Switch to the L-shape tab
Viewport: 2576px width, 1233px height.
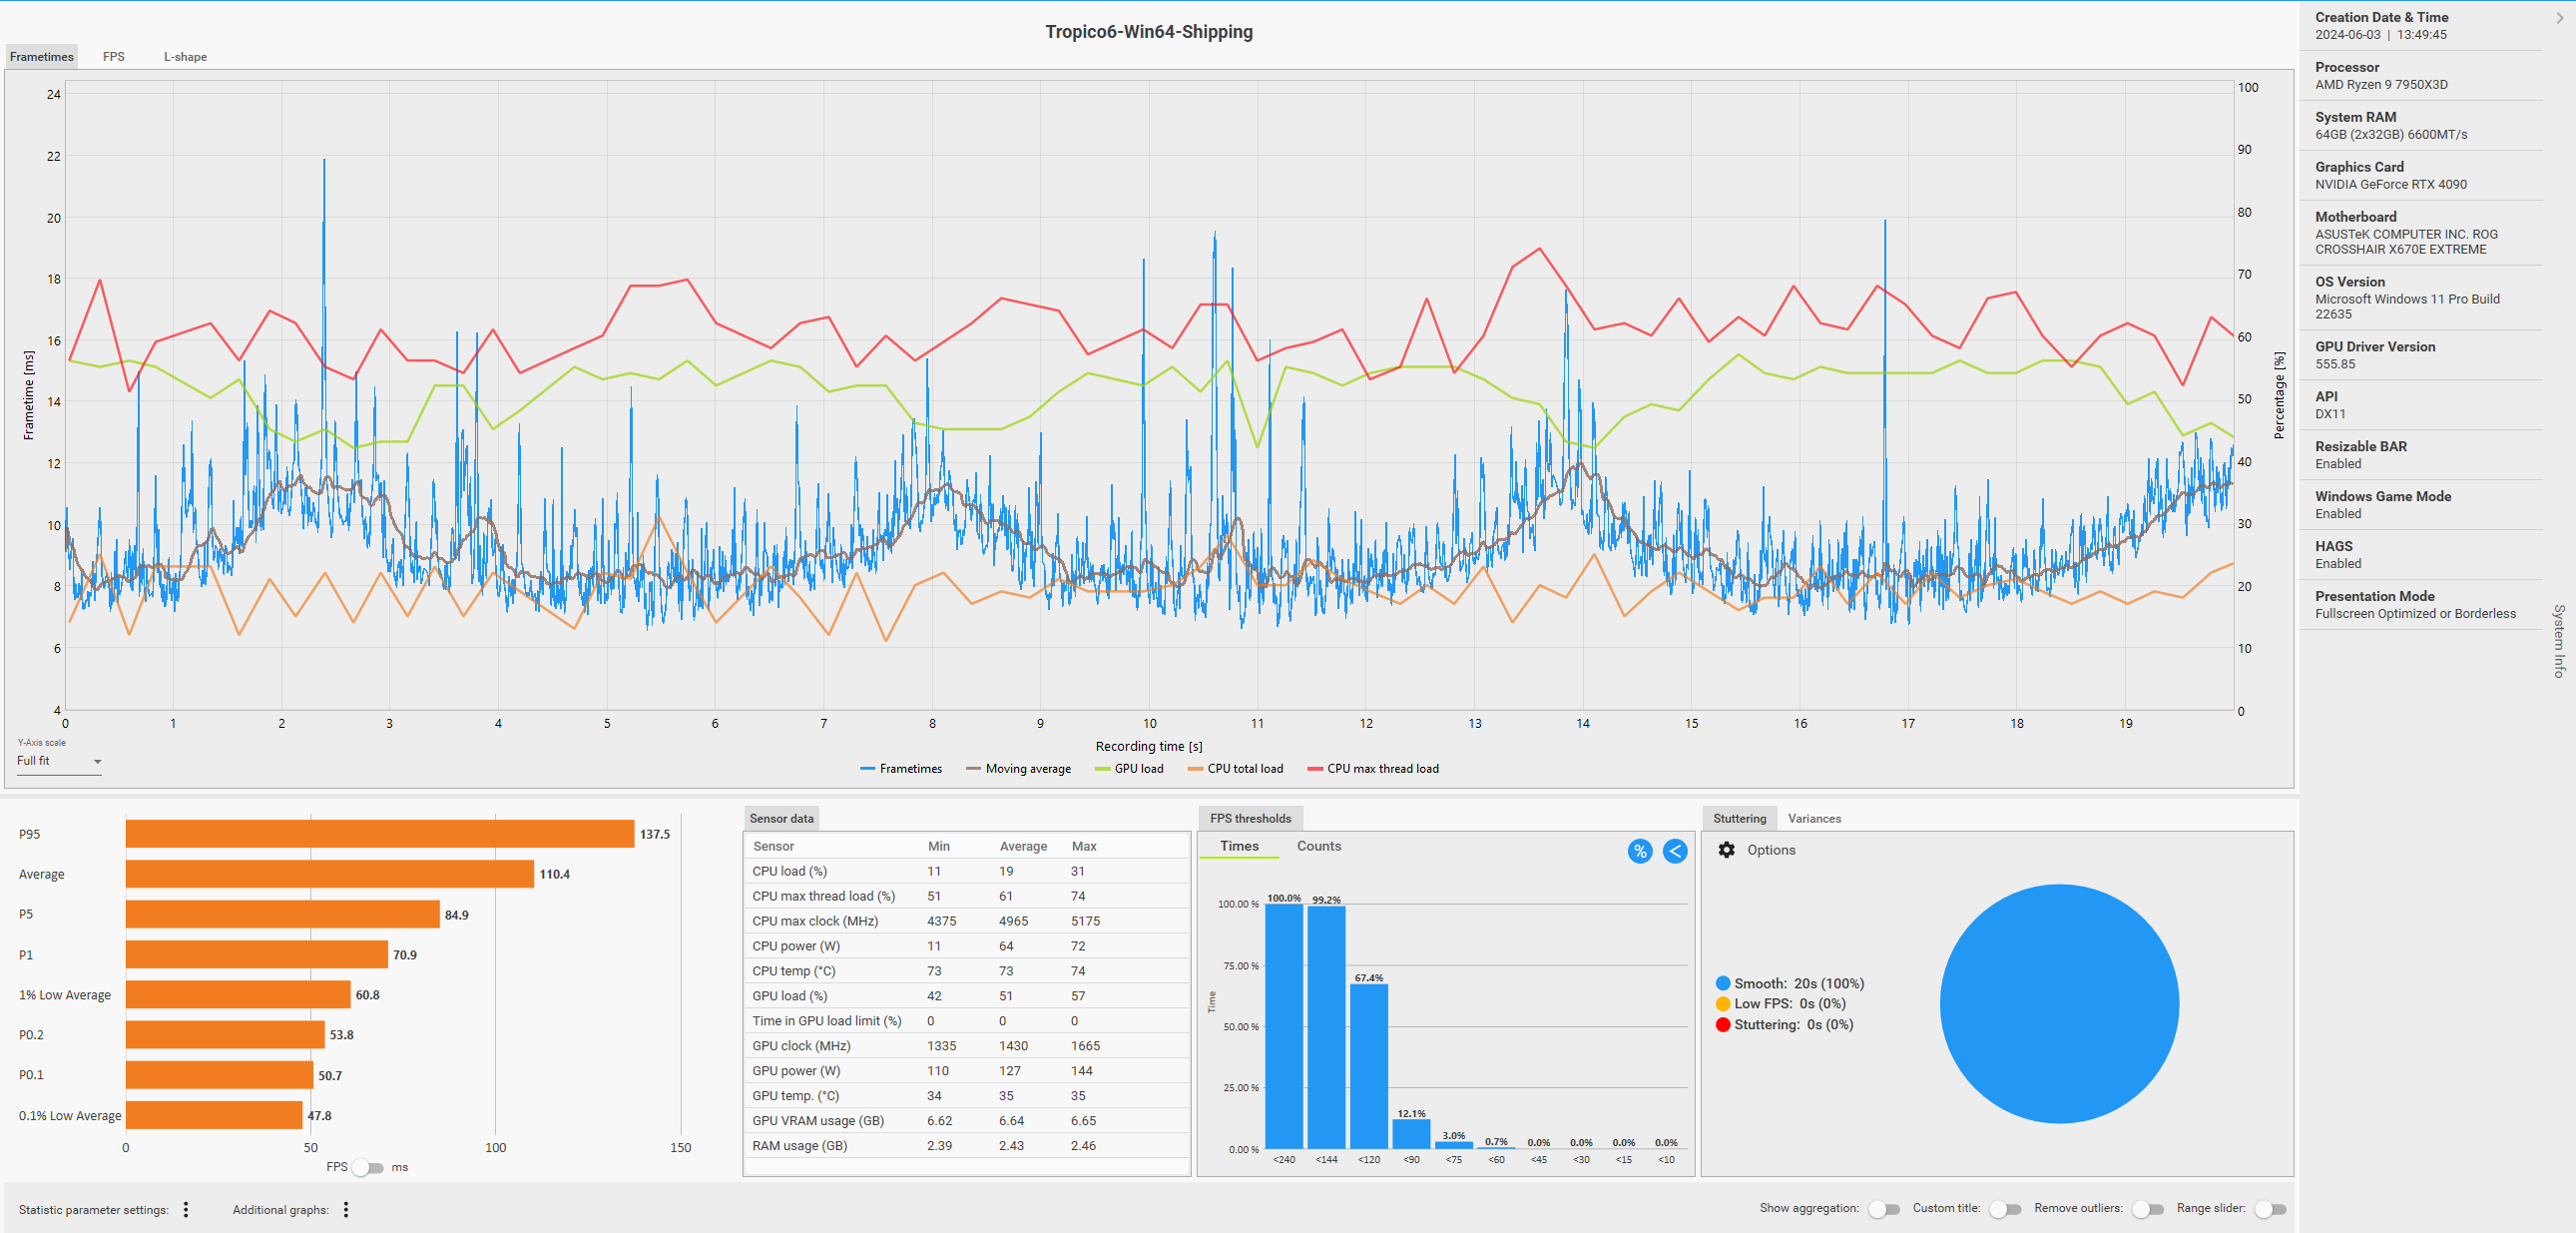pos(185,57)
